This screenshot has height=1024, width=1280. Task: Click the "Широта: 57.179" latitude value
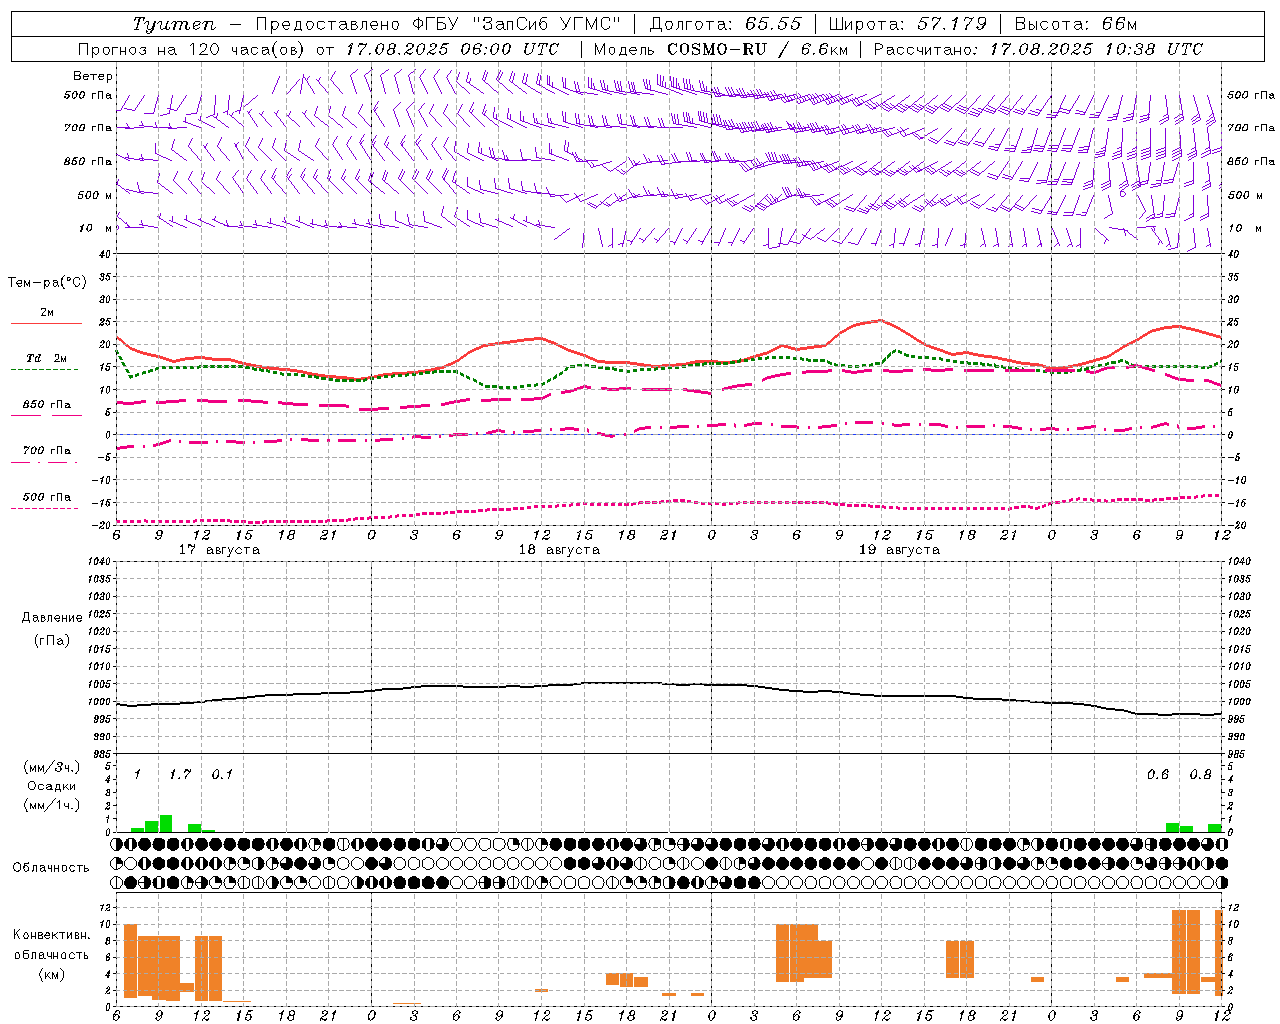click(x=908, y=24)
